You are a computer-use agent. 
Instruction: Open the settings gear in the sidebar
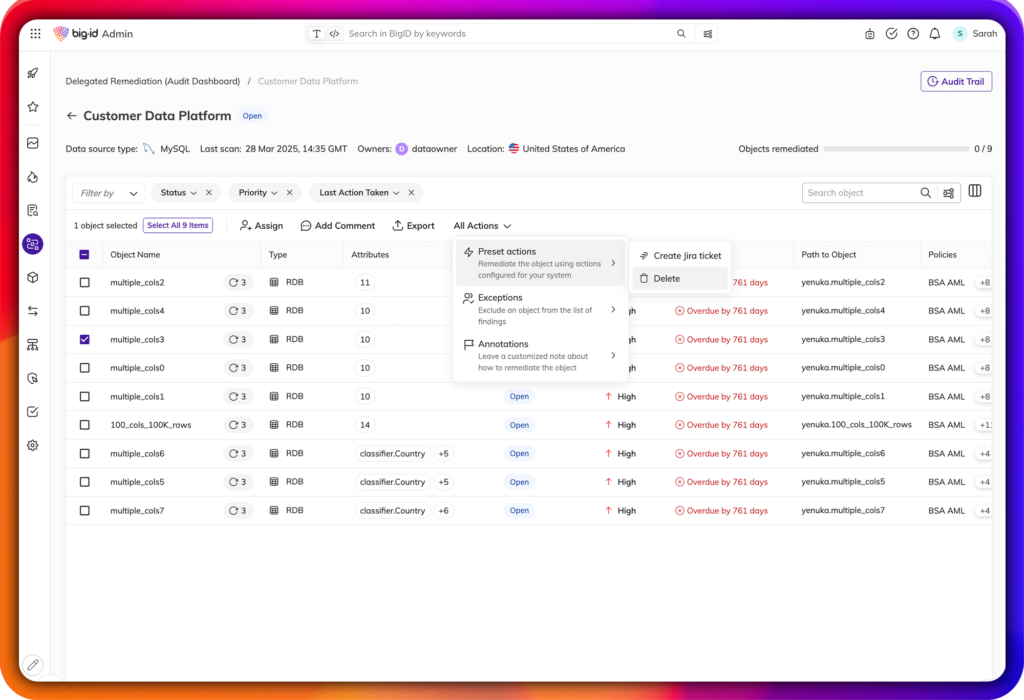(33, 445)
